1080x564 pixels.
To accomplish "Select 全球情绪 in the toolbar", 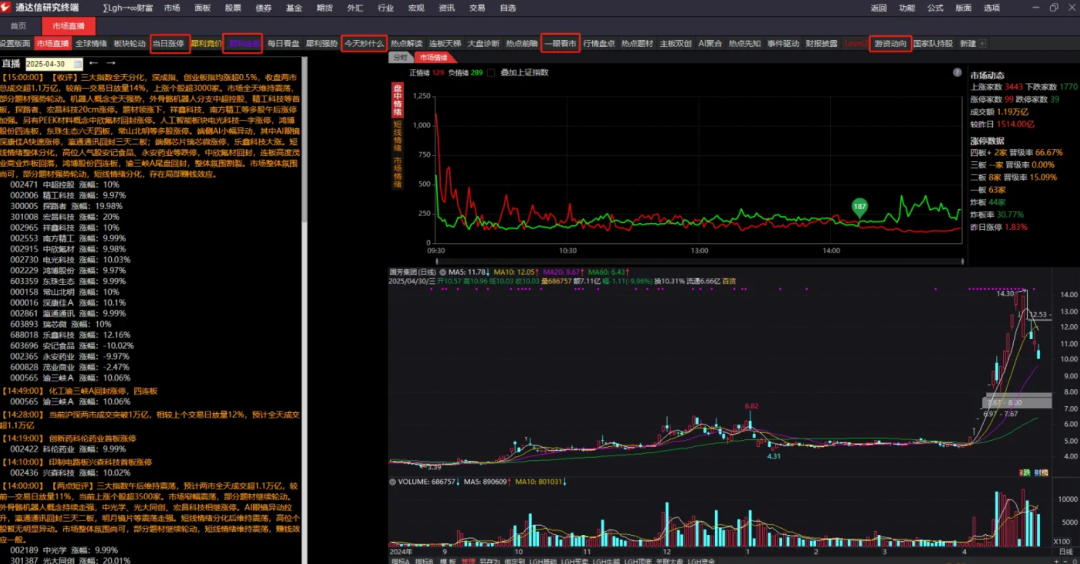I will click(x=91, y=43).
